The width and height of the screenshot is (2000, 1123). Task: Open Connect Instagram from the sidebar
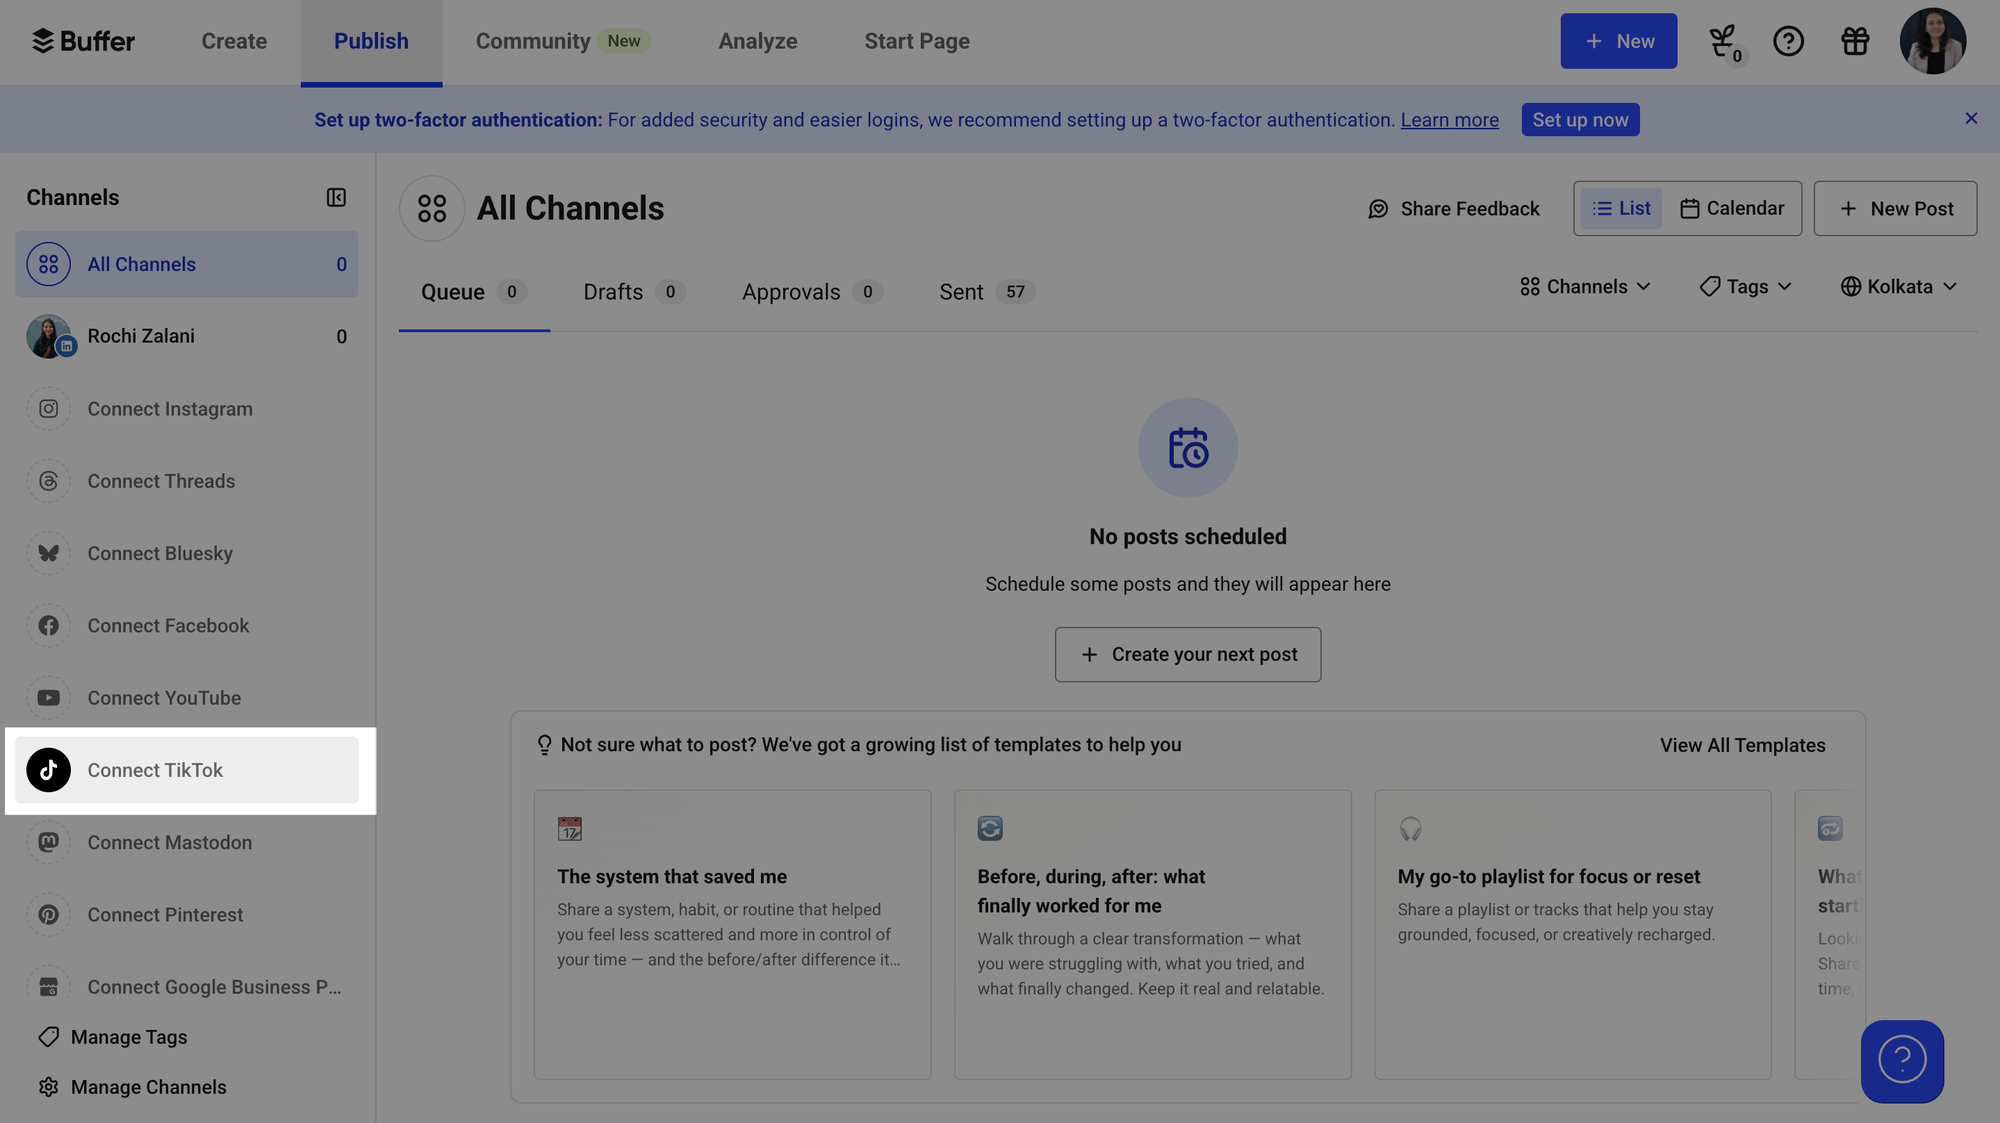pyautogui.click(x=169, y=408)
